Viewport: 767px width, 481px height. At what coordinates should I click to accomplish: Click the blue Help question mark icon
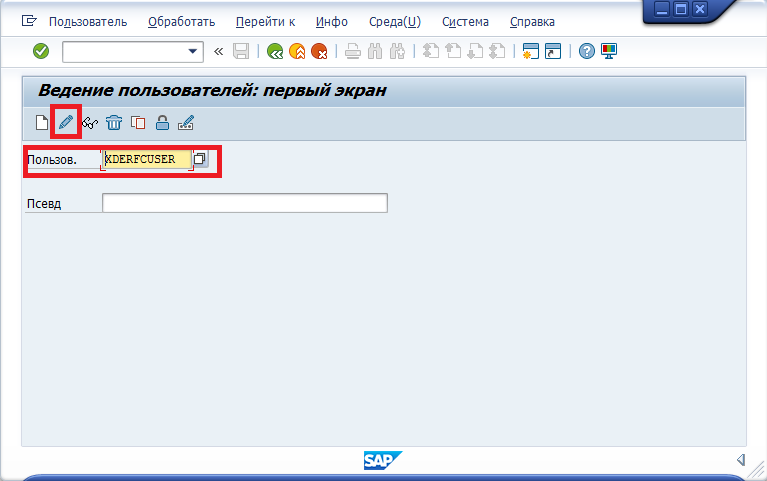point(587,51)
